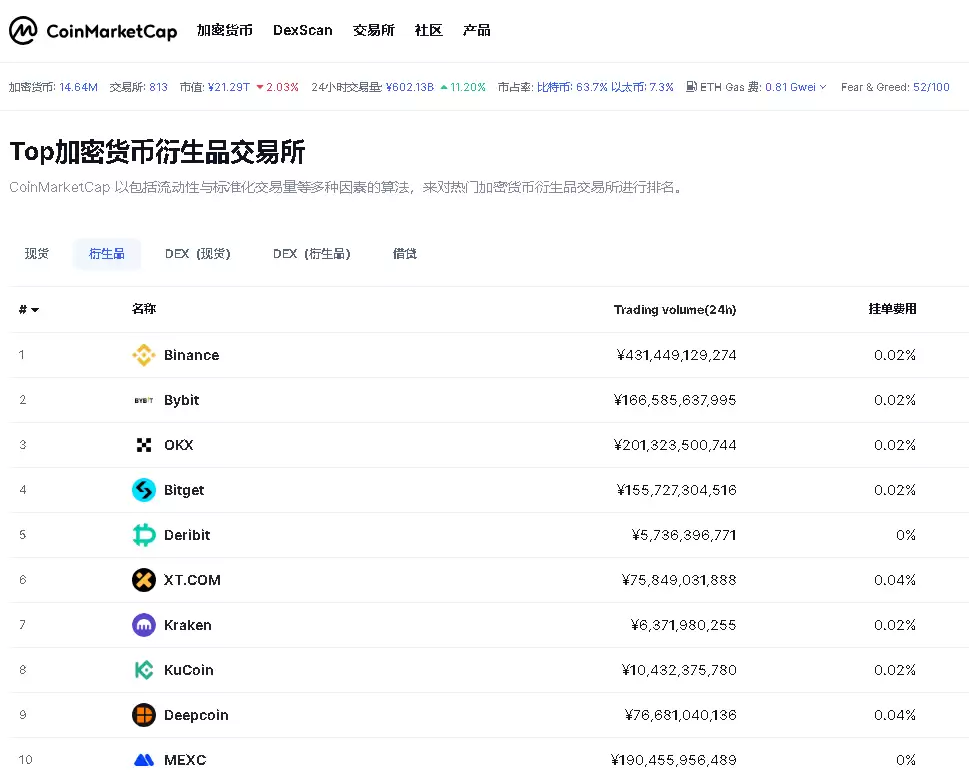Open the 借贷 tab
969x781 pixels.
click(x=404, y=253)
